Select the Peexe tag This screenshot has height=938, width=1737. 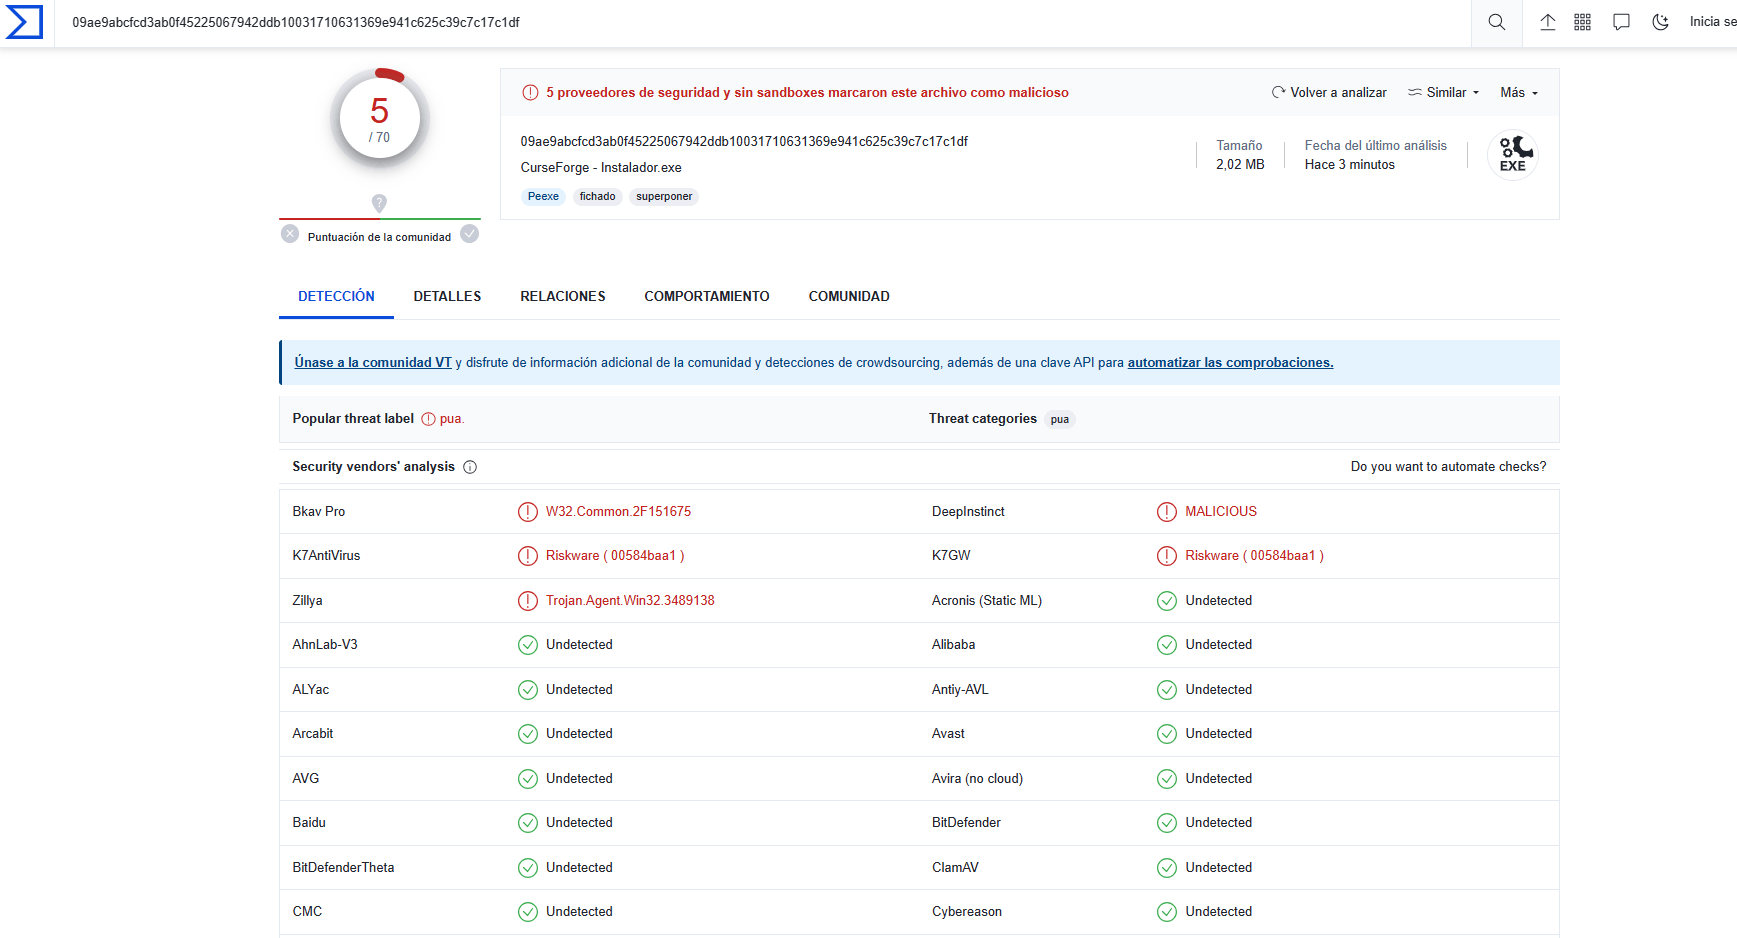pos(543,196)
